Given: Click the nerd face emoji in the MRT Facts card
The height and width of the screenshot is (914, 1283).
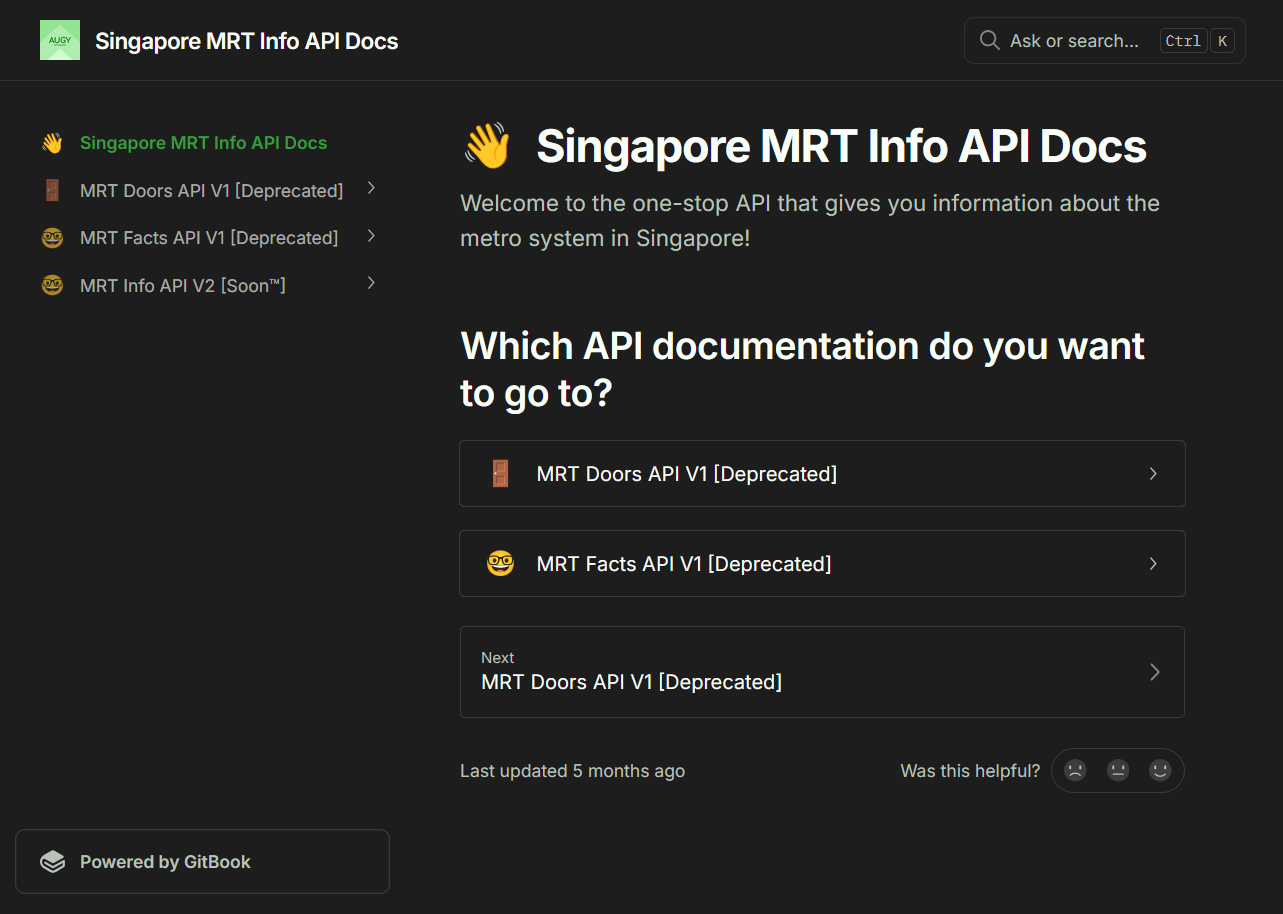Looking at the screenshot, I should [500, 564].
